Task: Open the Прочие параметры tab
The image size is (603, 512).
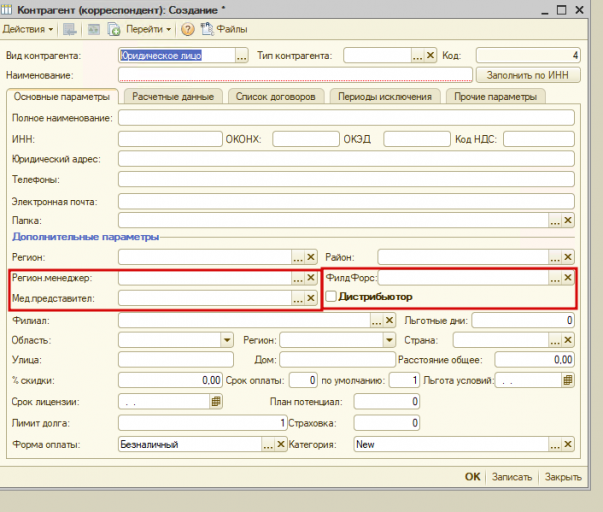Action: (x=495, y=97)
